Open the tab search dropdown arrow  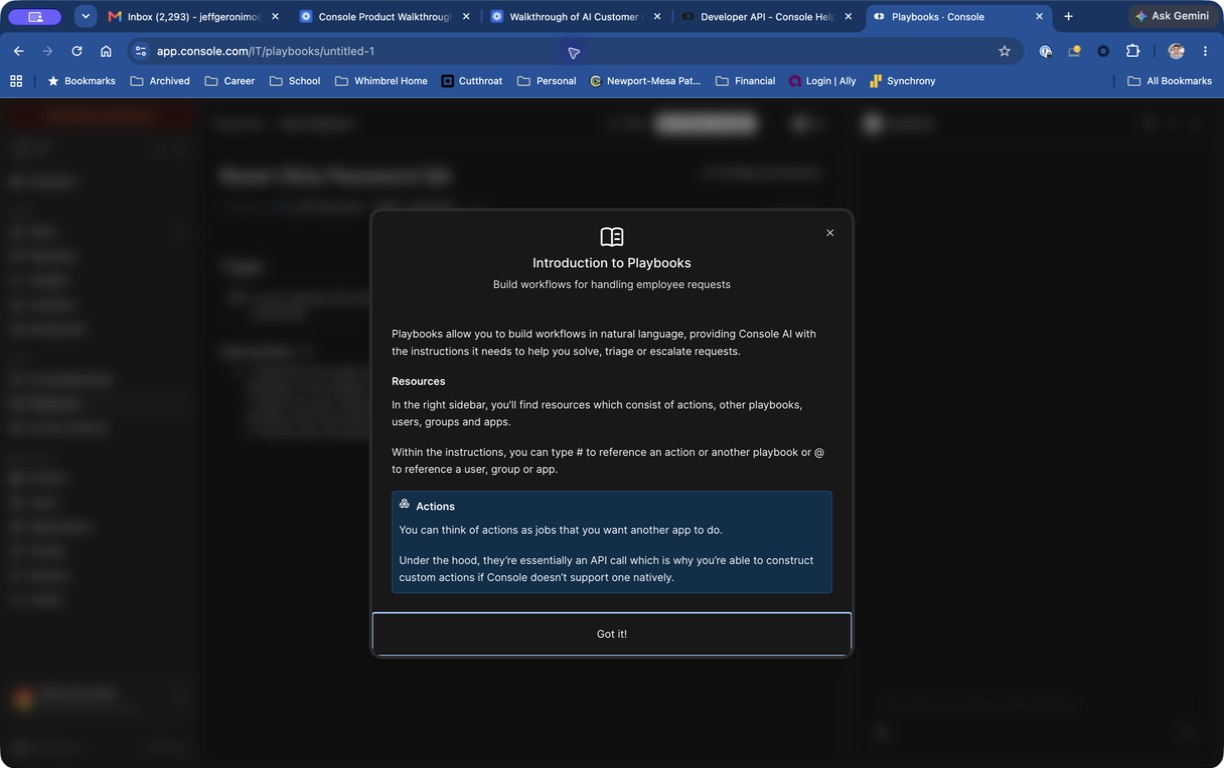click(x=85, y=17)
